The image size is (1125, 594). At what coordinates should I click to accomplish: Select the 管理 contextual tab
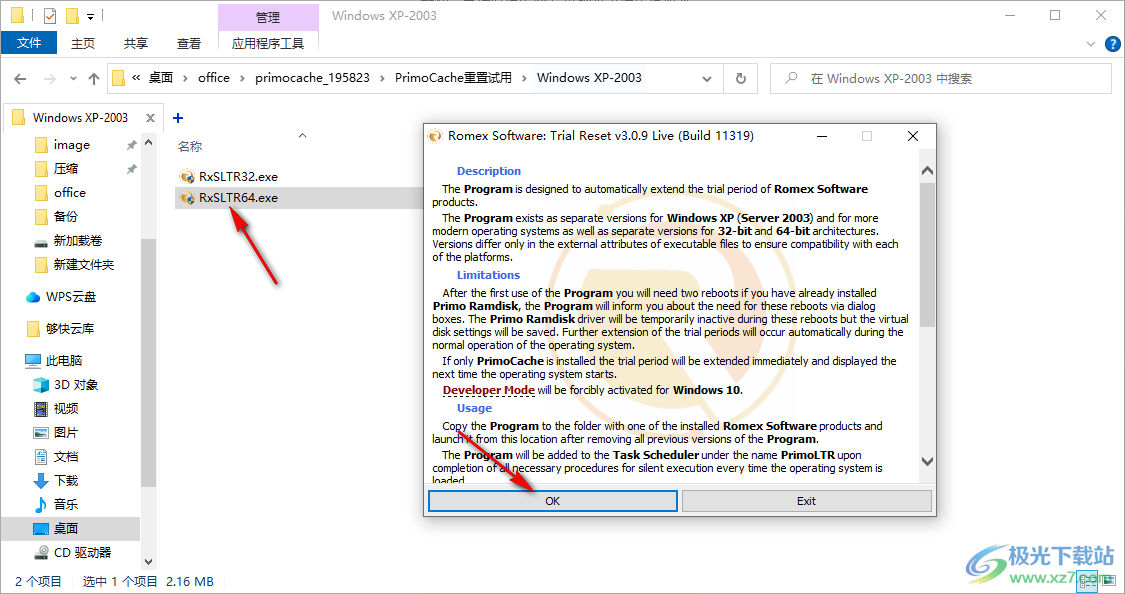click(268, 17)
